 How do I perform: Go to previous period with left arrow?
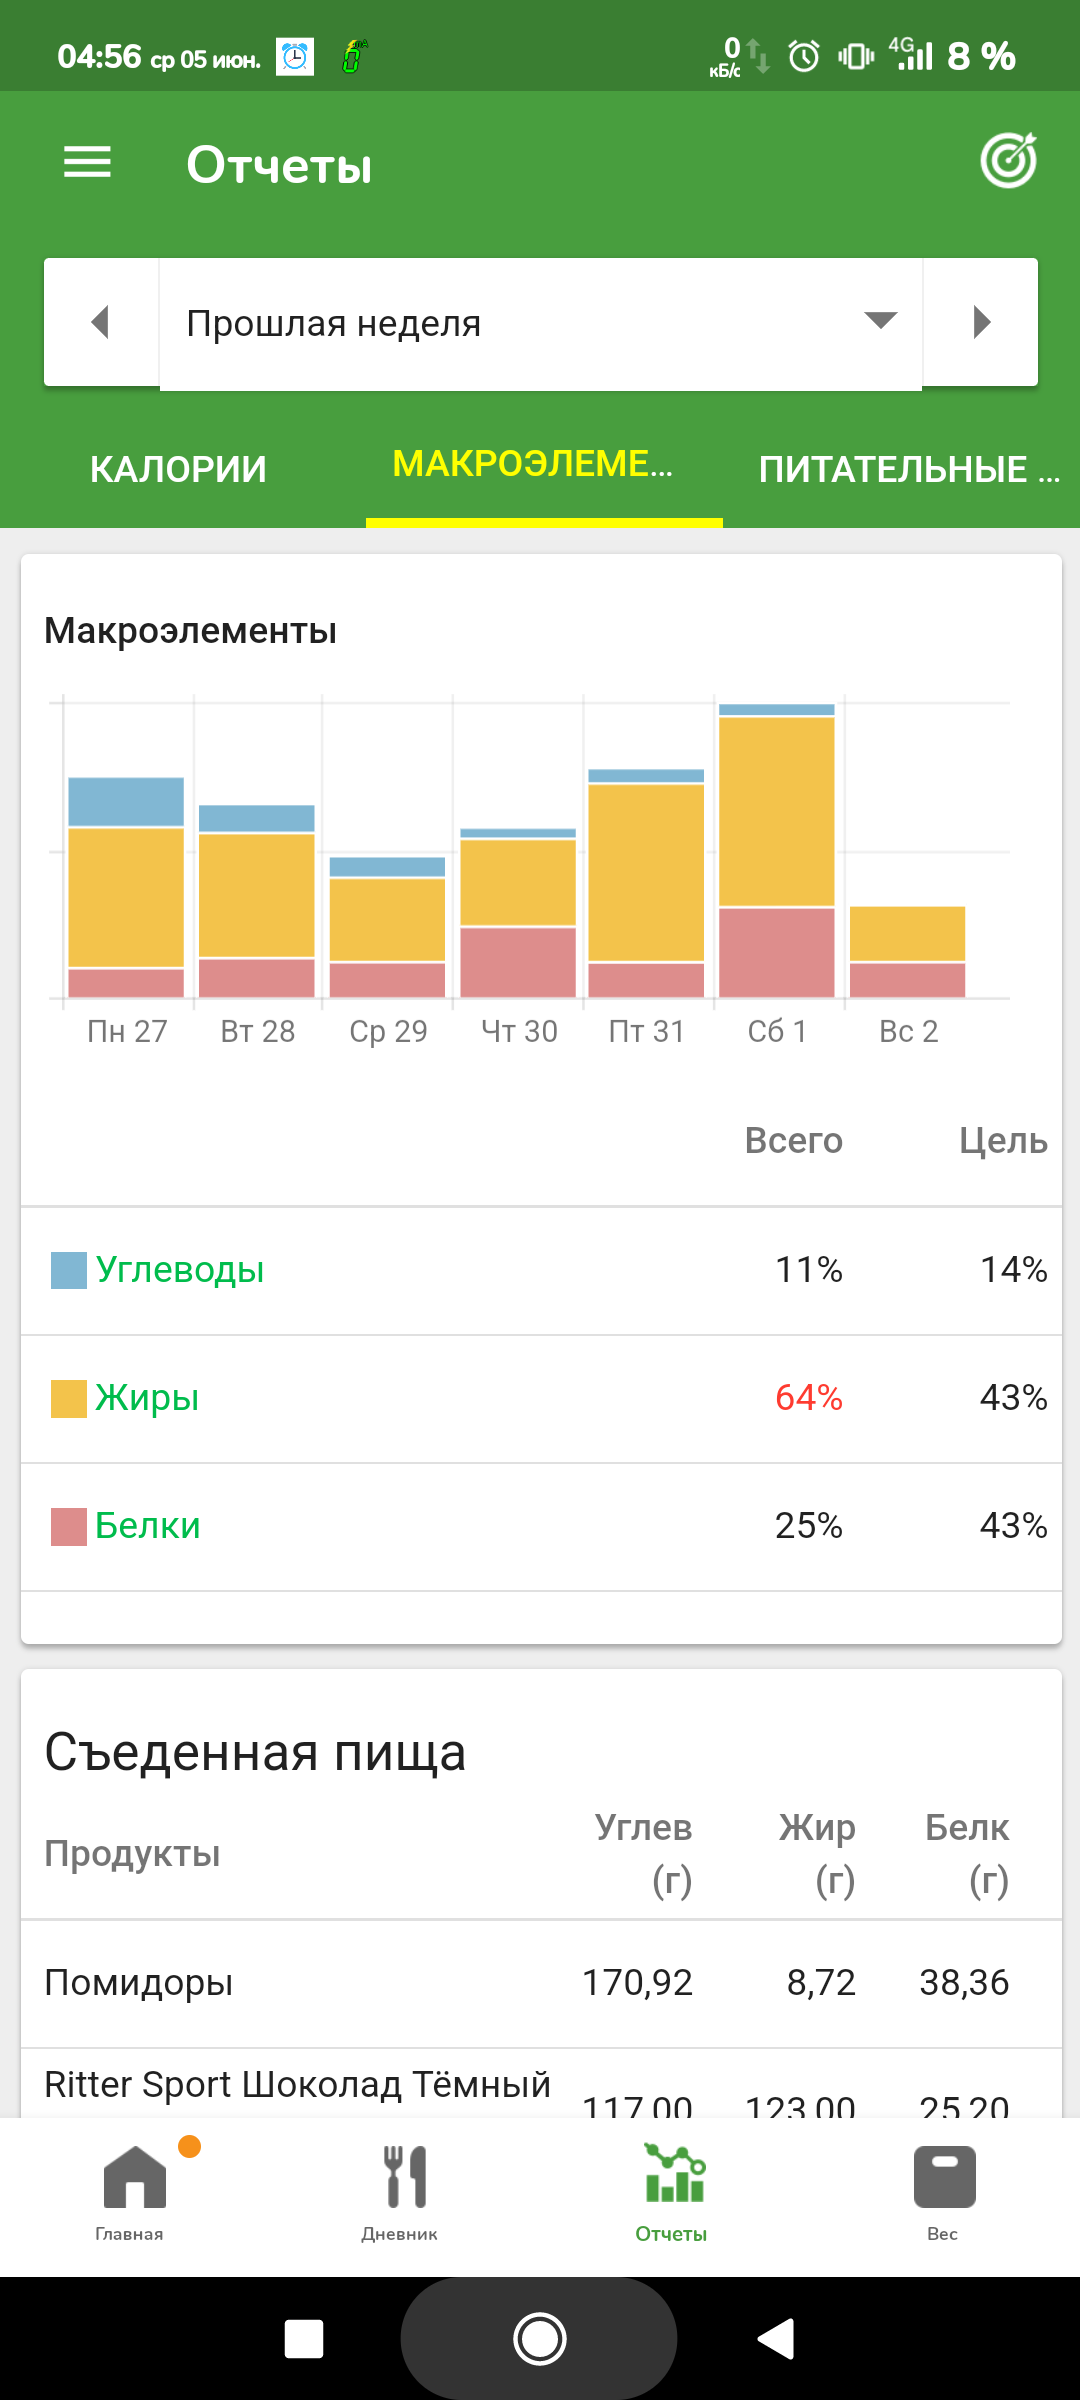click(x=100, y=322)
